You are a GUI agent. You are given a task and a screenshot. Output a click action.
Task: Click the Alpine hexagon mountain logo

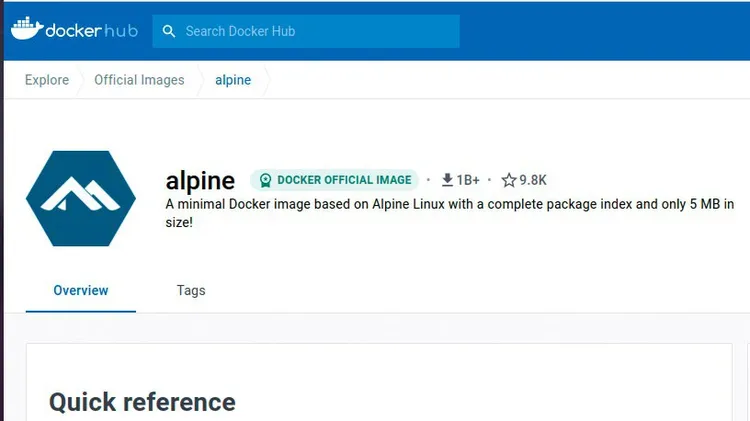[x=81, y=199]
